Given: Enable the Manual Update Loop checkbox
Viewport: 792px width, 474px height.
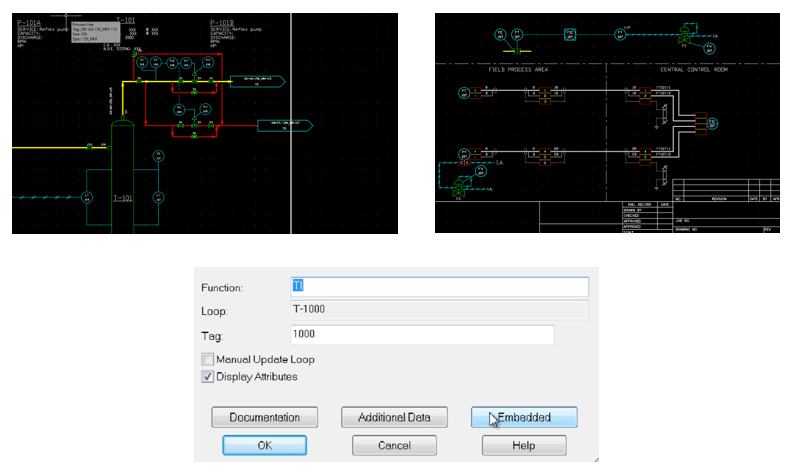Looking at the screenshot, I should tap(208, 359).
